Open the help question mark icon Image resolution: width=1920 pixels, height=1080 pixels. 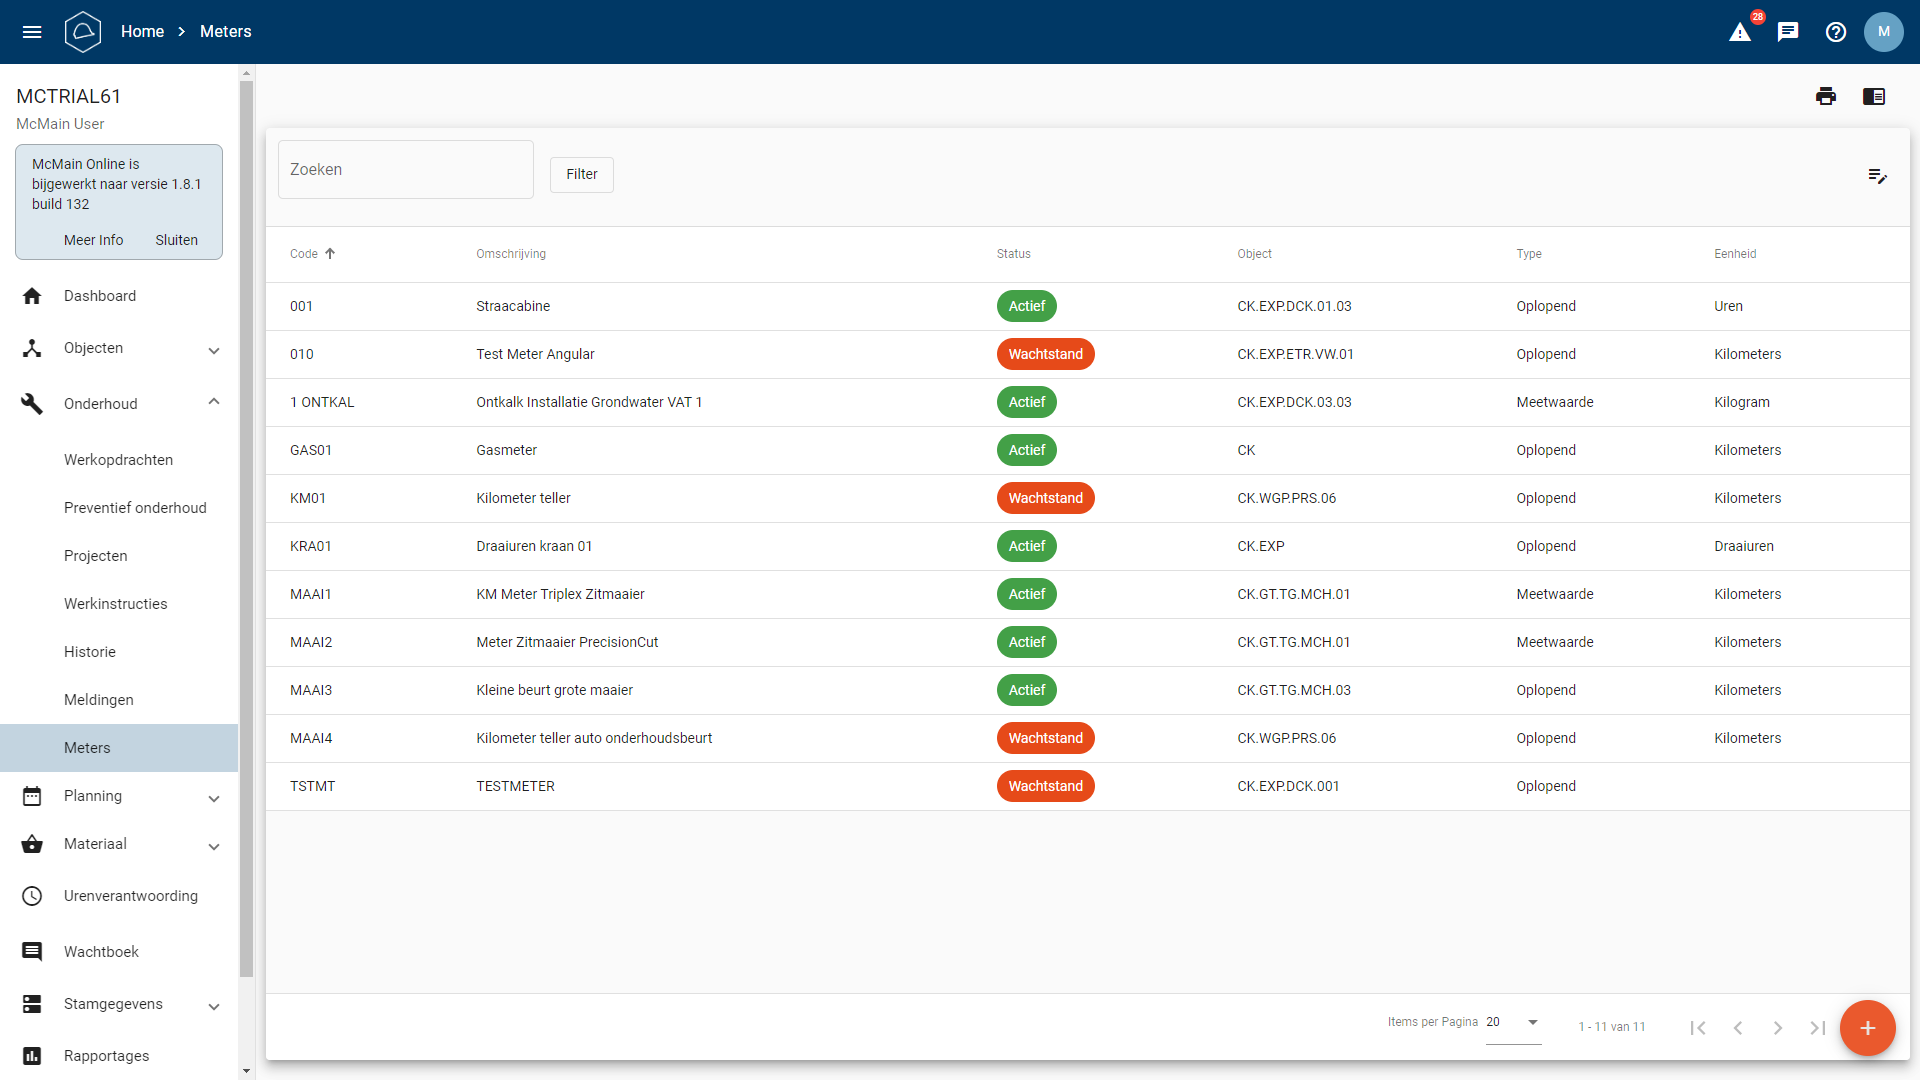coord(1836,32)
